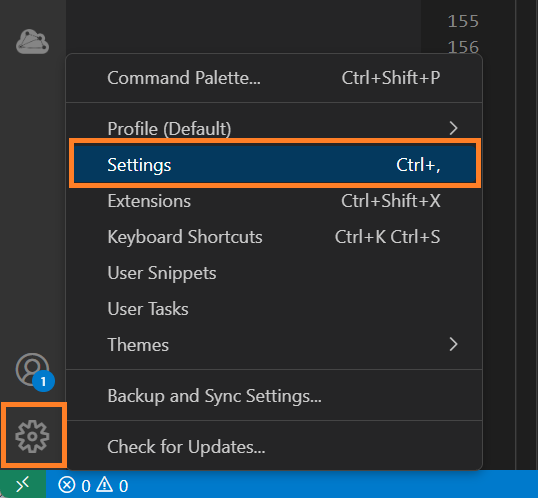Image resolution: width=538 pixels, height=498 pixels.
Task: Click line number 155 in editor gutter
Action: pyautogui.click(x=463, y=21)
